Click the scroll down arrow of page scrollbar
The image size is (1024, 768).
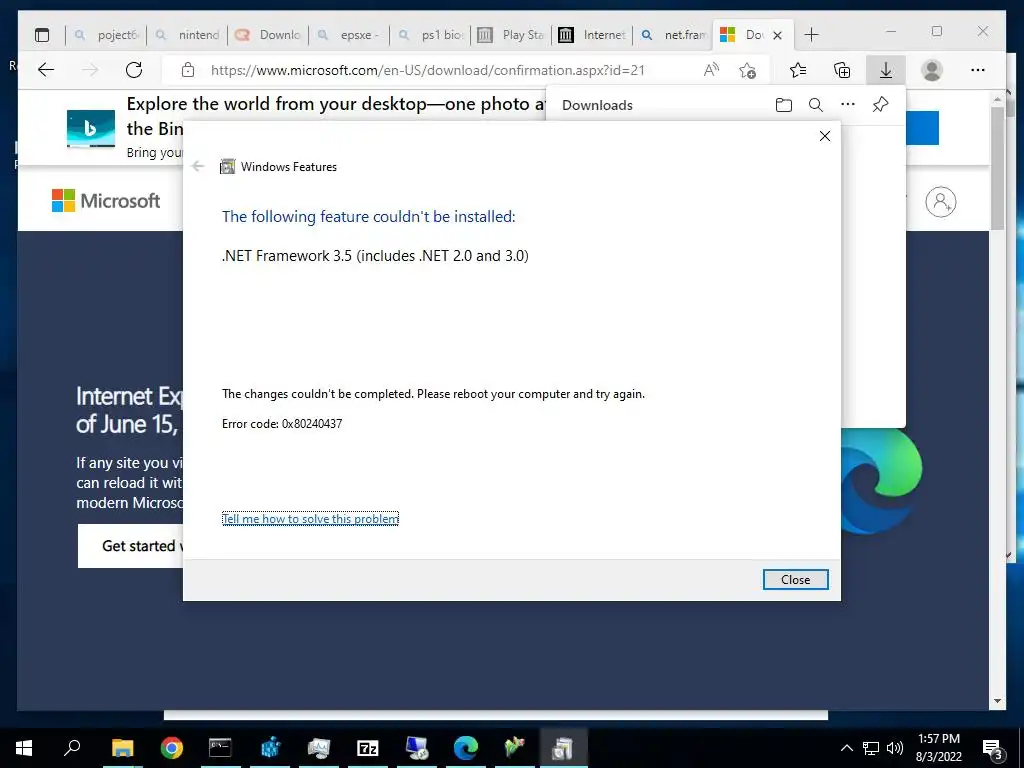click(997, 701)
